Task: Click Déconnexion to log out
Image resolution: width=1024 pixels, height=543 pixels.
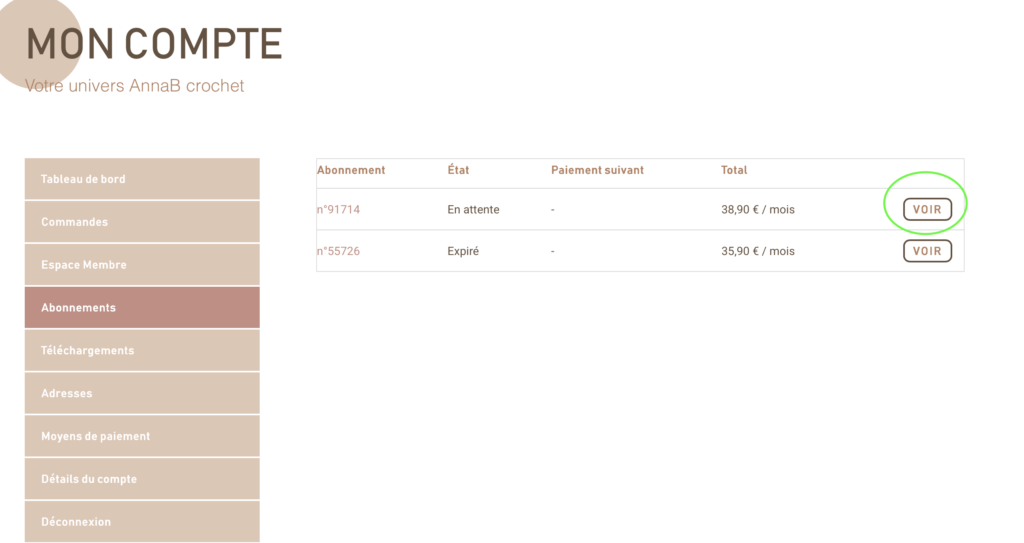Action: [x=142, y=522]
